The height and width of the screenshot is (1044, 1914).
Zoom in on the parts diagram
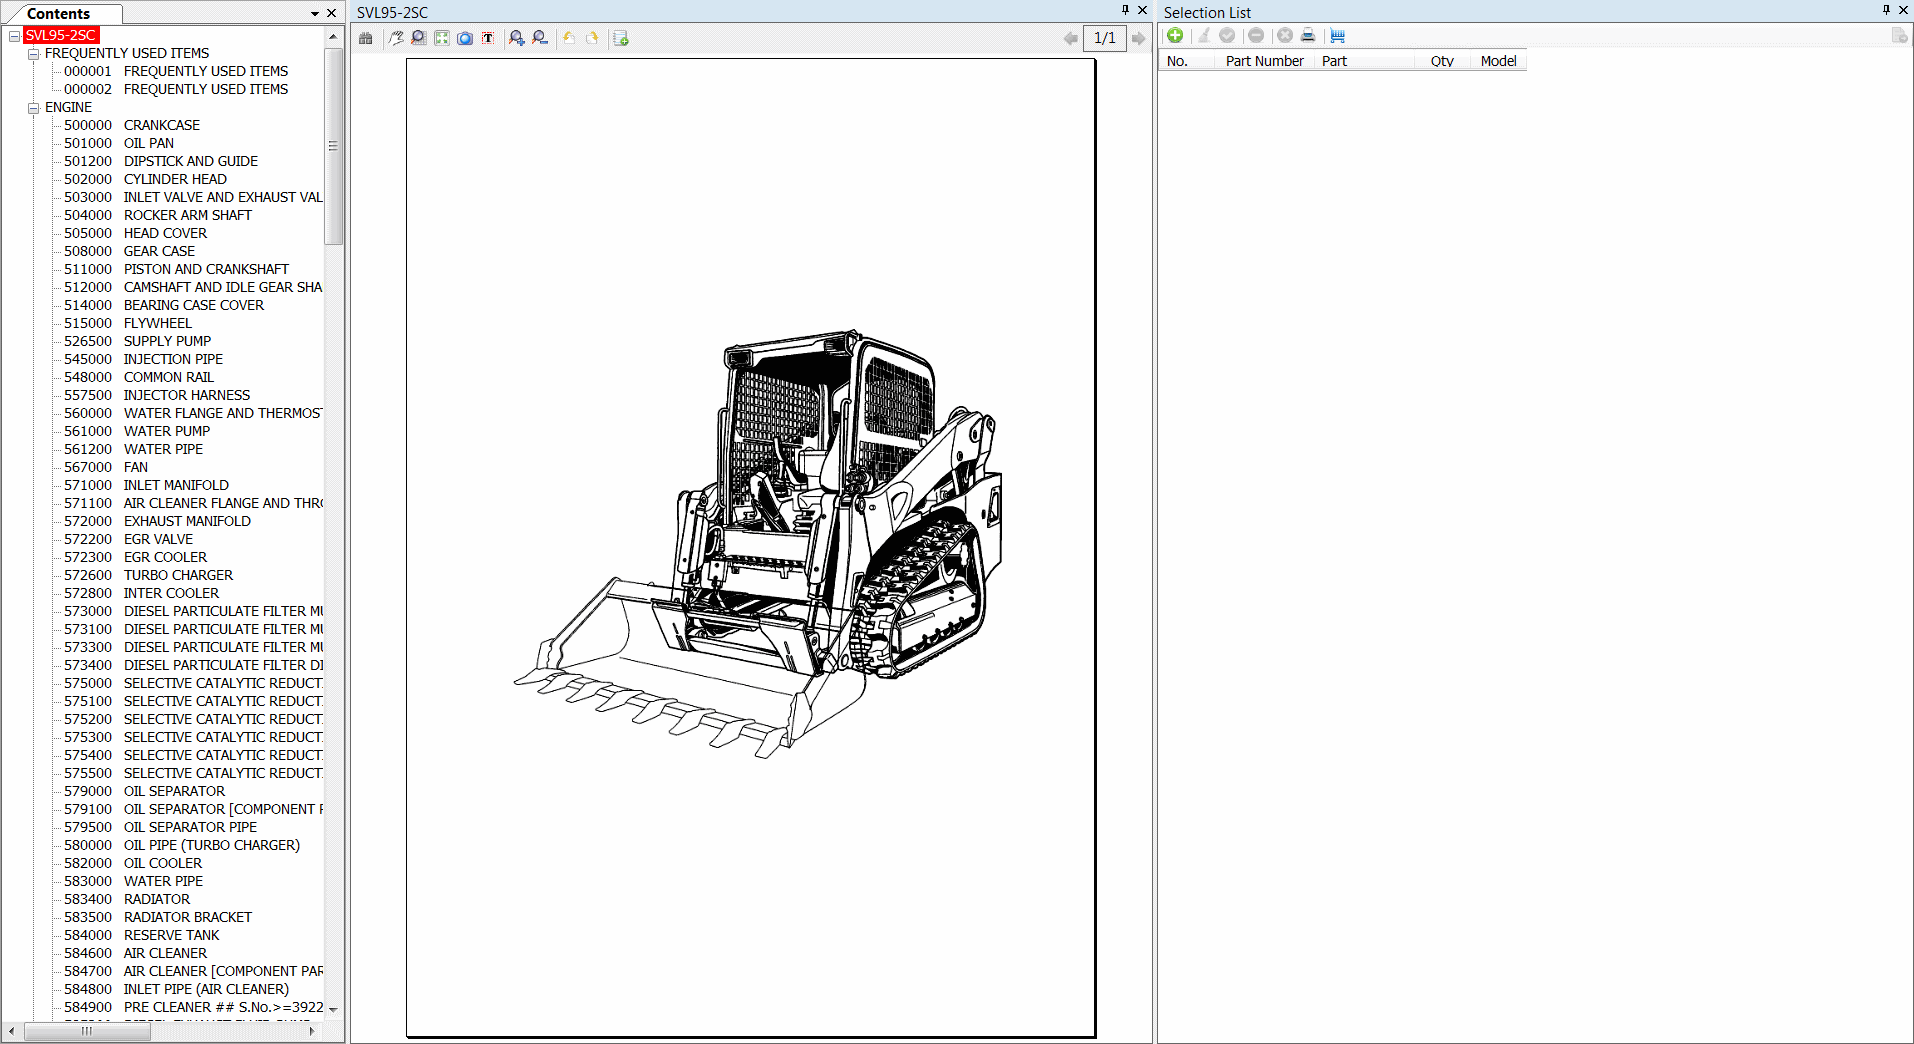[517, 37]
